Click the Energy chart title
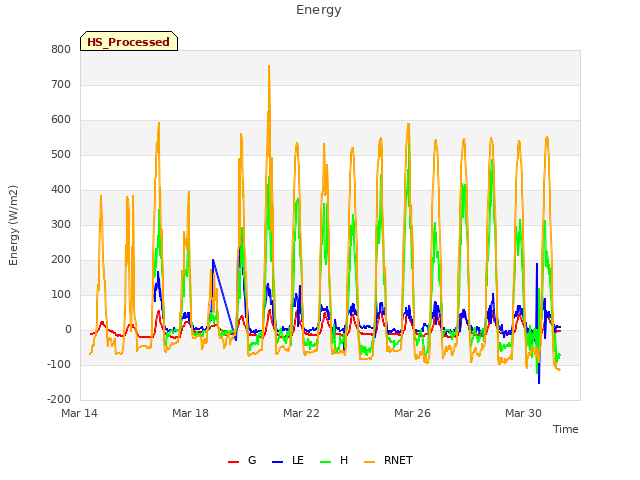This screenshot has height=480, width=640. coord(319,10)
